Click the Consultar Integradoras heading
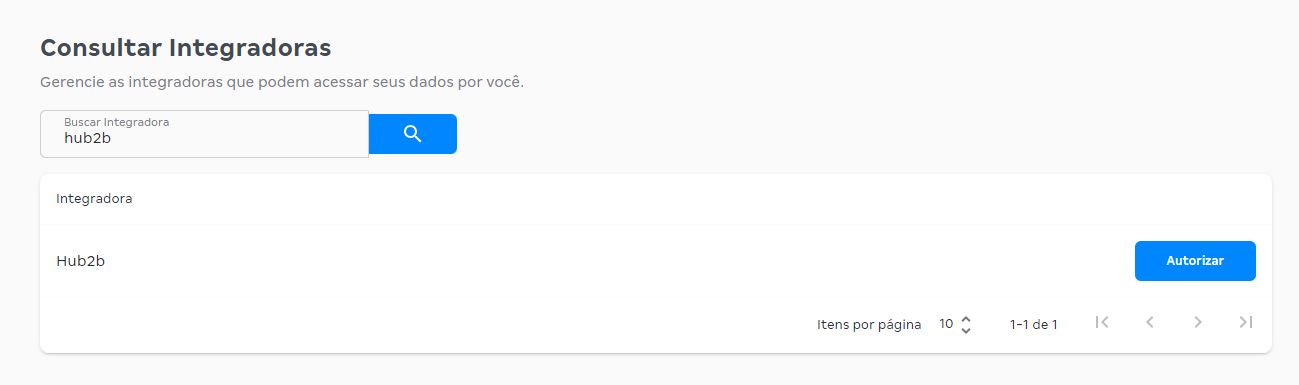 (185, 47)
